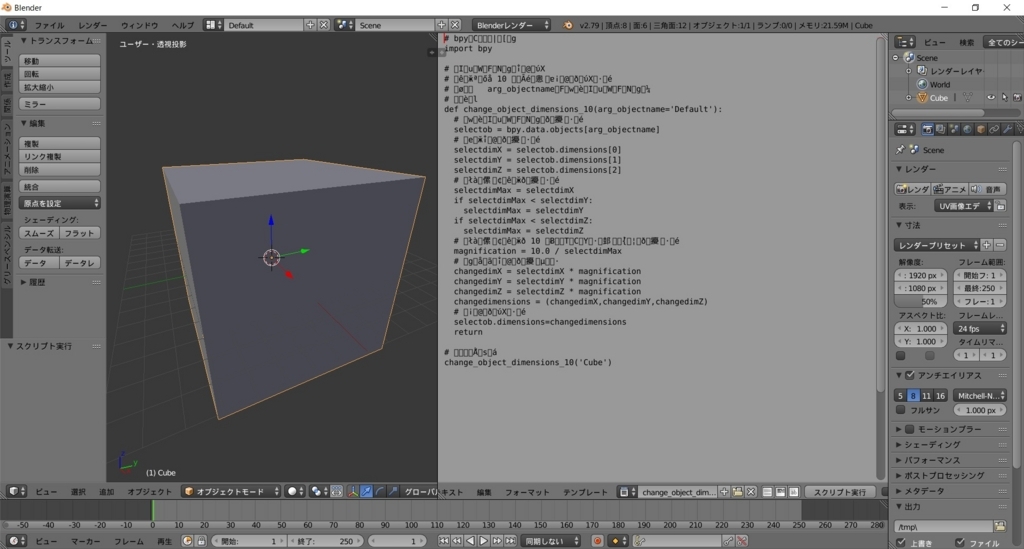Image resolution: width=1024 pixels, height=549 pixels.
Task: Open the Window menu
Action: (139, 25)
